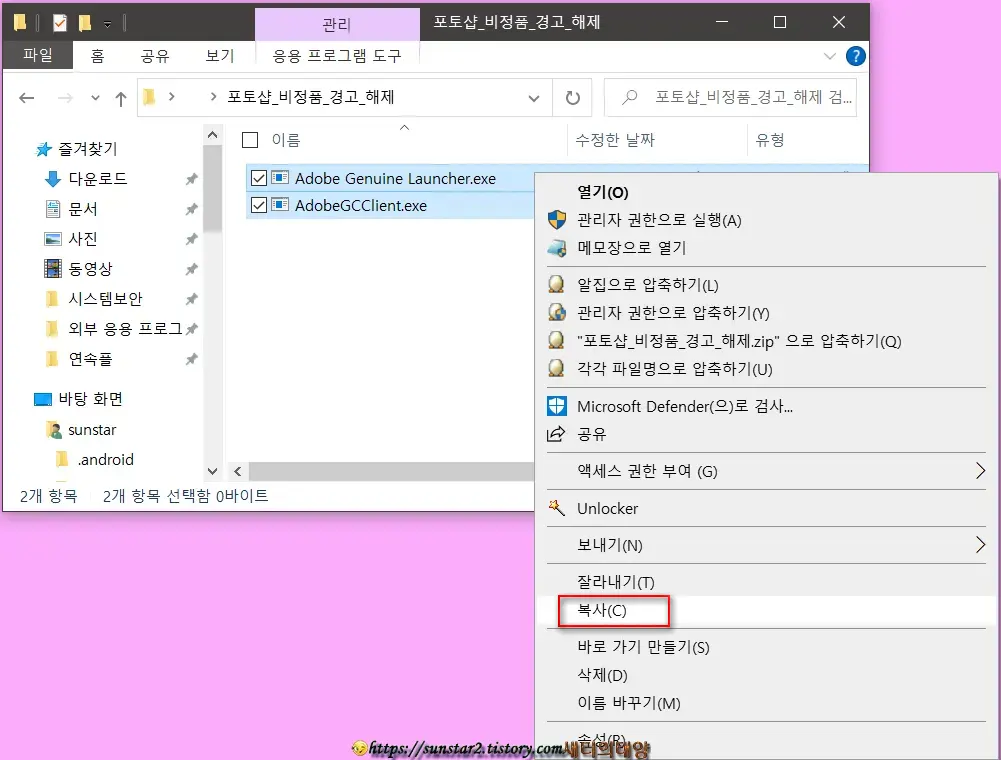This screenshot has width=1001, height=760.
Task: Open the address bar dropdown arrow
Action: pos(533,98)
